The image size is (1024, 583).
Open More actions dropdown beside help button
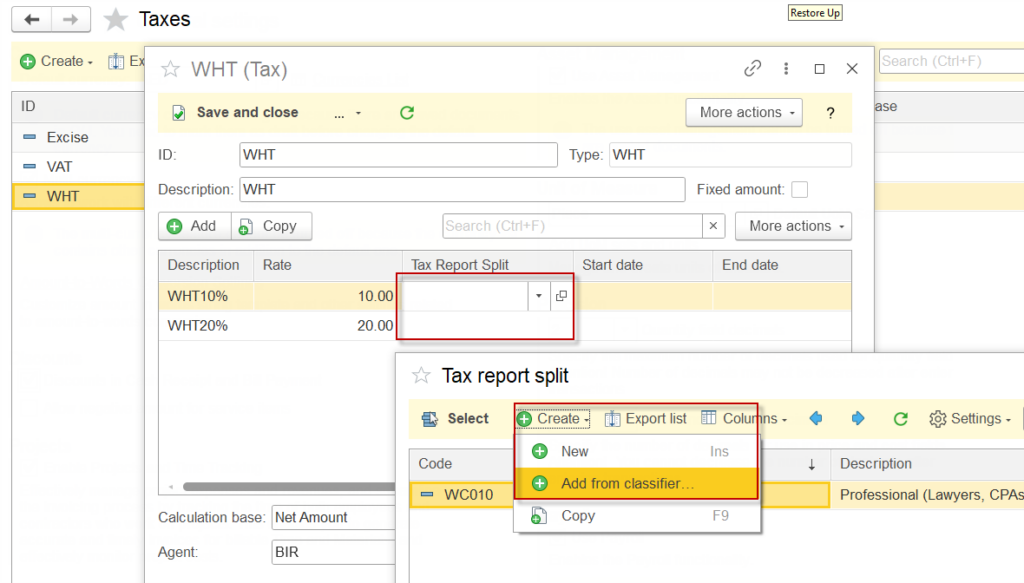click(743, 113)
